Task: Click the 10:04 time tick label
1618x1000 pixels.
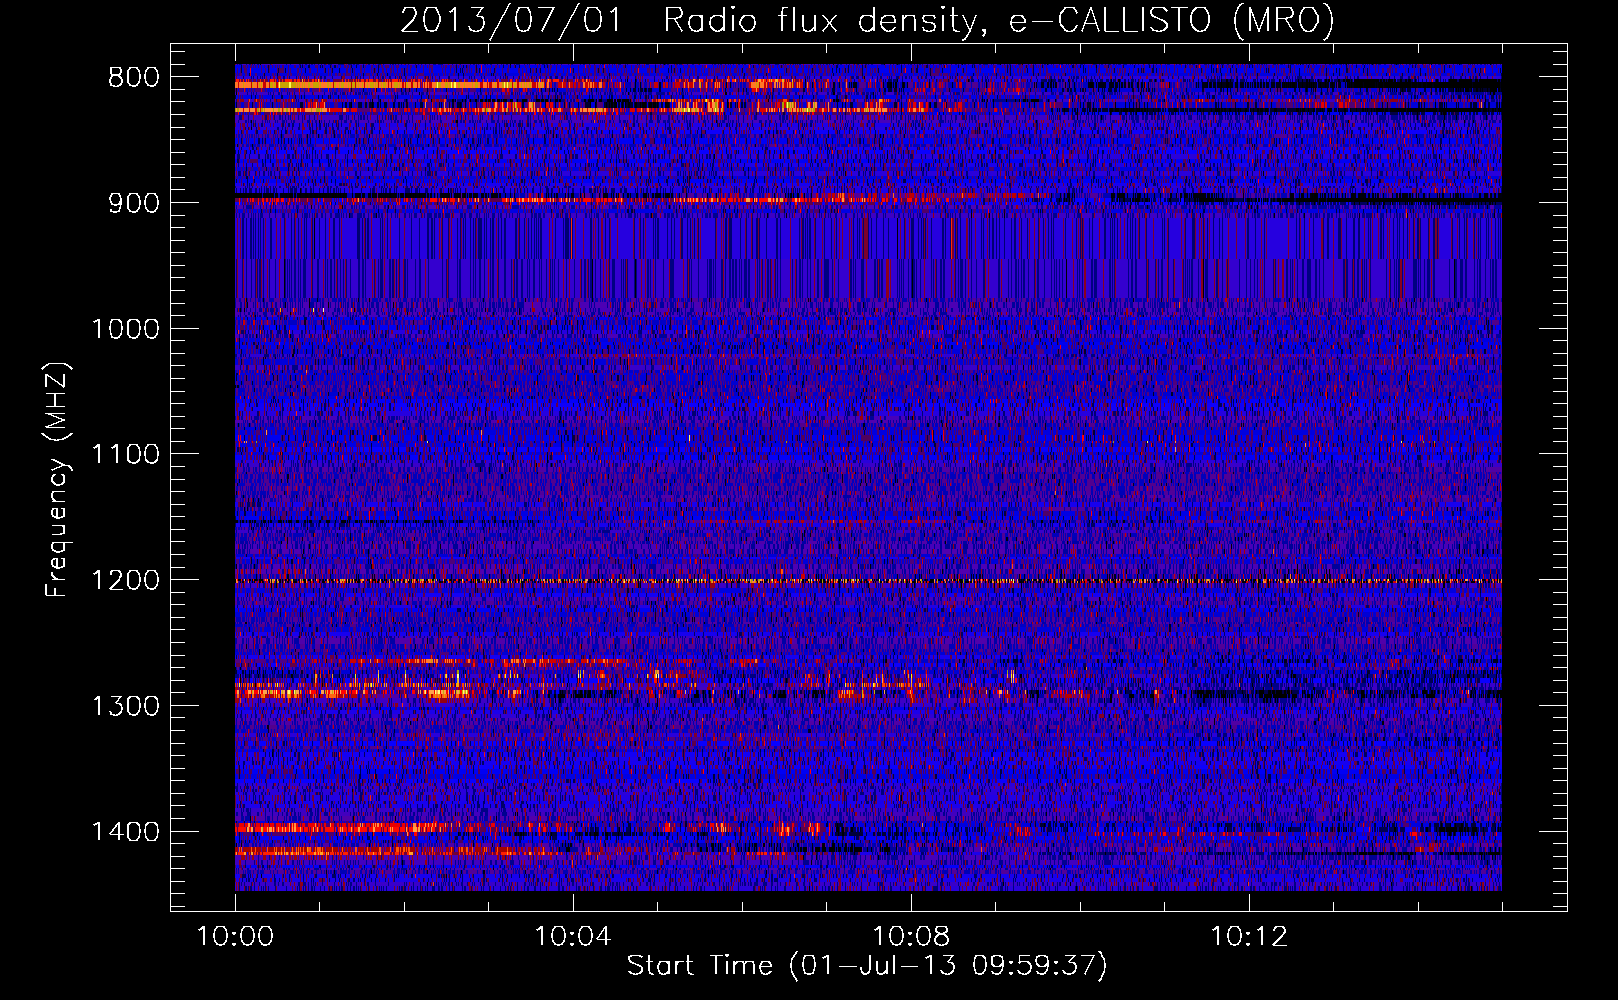Action: tap(573, 937)
